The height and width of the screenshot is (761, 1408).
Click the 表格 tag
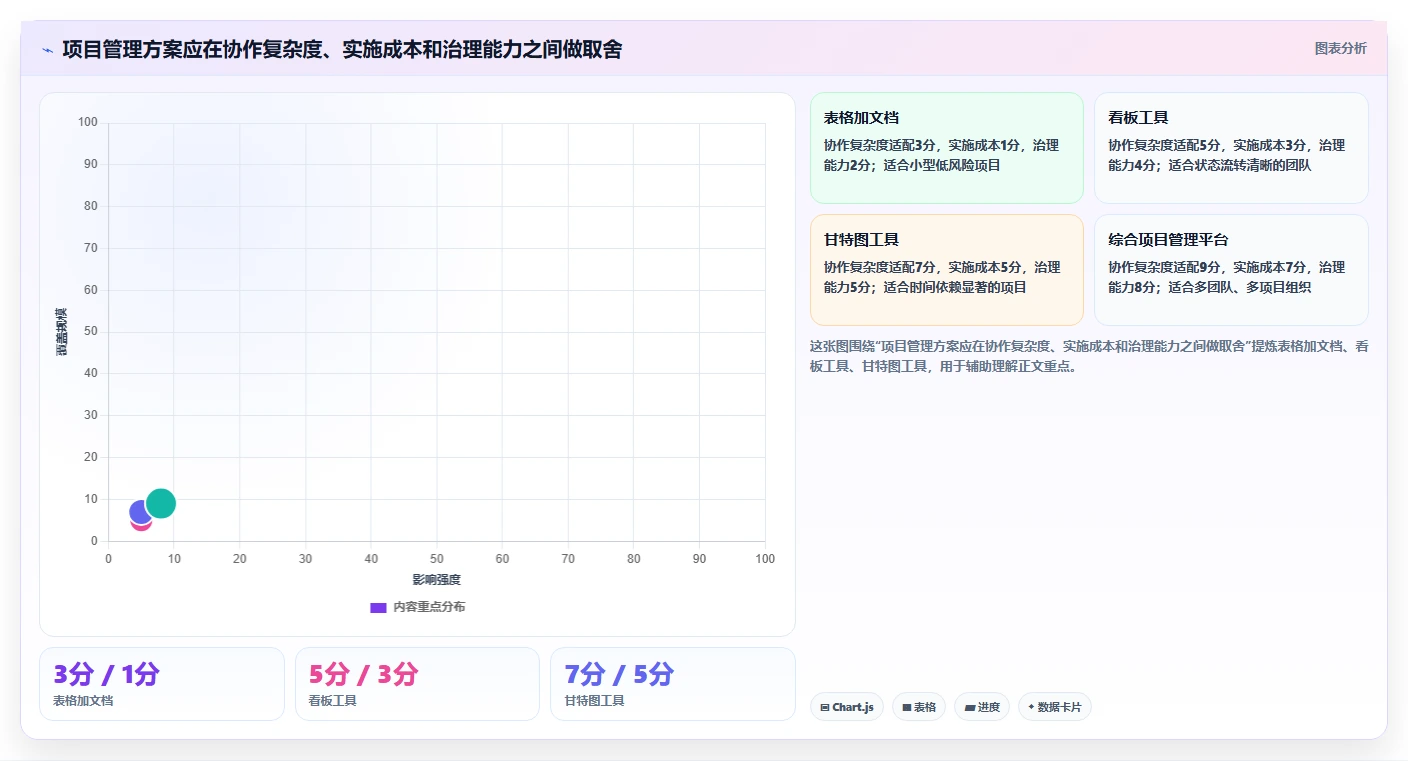coord(919,707)
